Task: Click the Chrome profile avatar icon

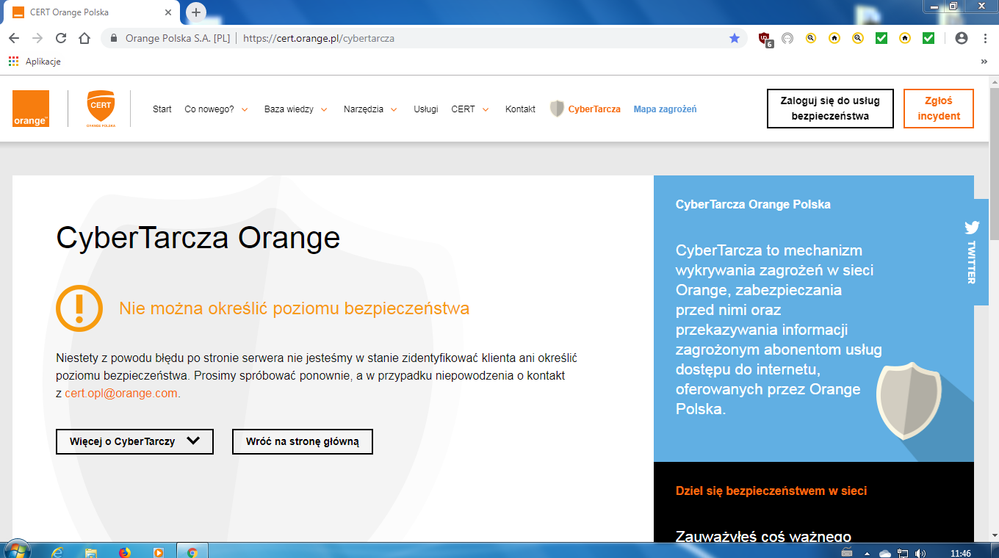Action: (x=961, y=38)
